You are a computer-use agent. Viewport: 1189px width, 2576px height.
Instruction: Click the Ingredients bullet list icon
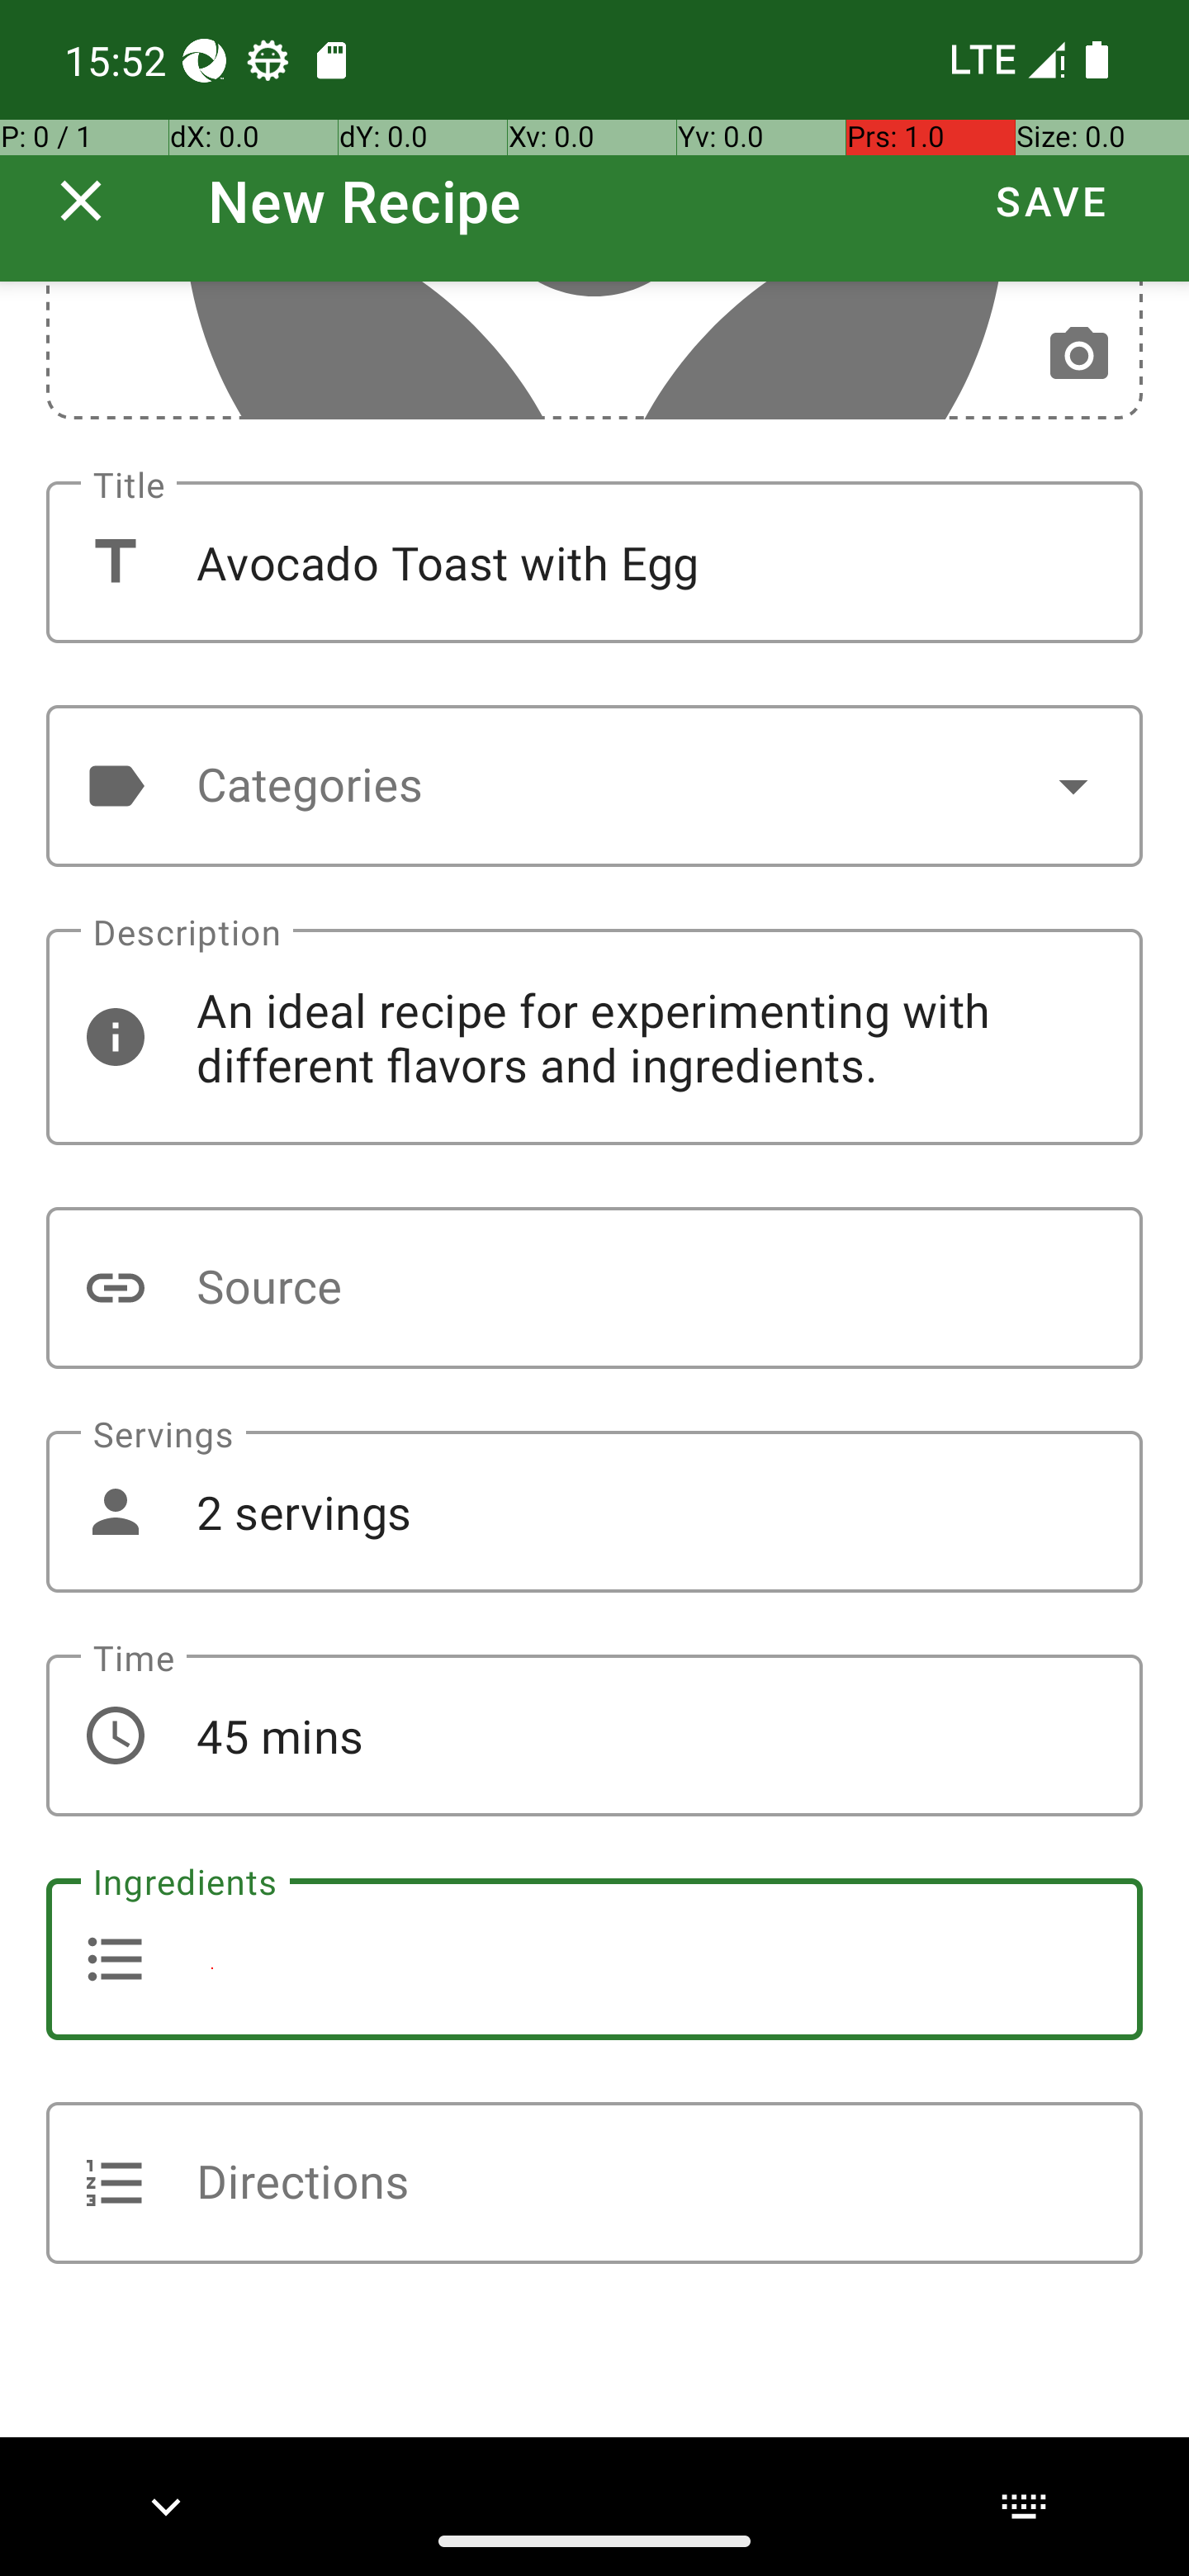pyautogui.click(x=115, y=1959)
